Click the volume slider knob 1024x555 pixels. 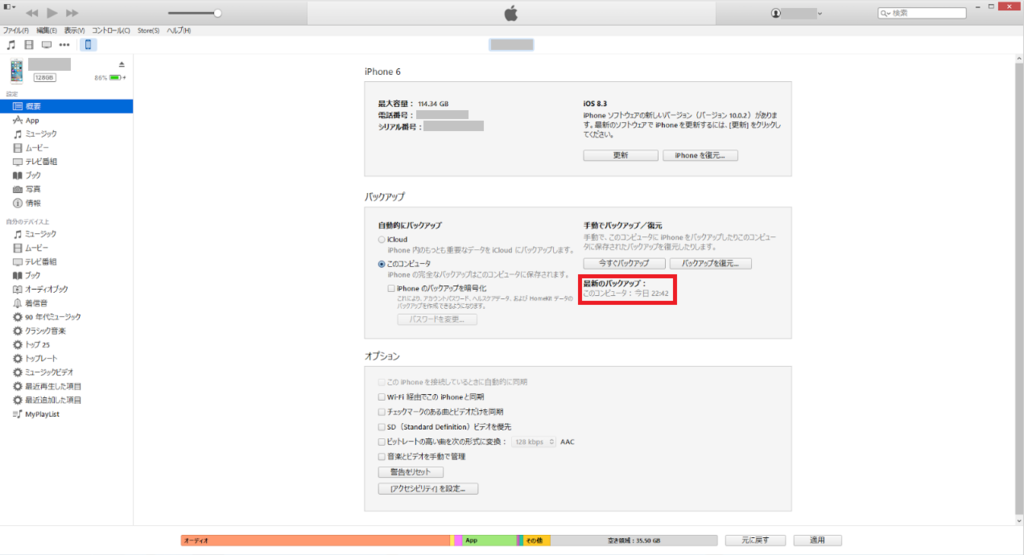[x=217, y=13]
